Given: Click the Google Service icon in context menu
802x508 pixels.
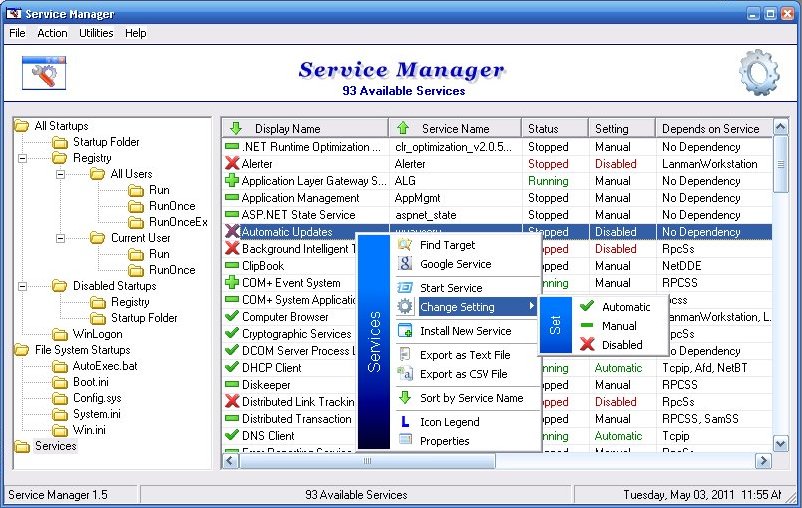Looking at the screenshot, I should pos(405,264).
